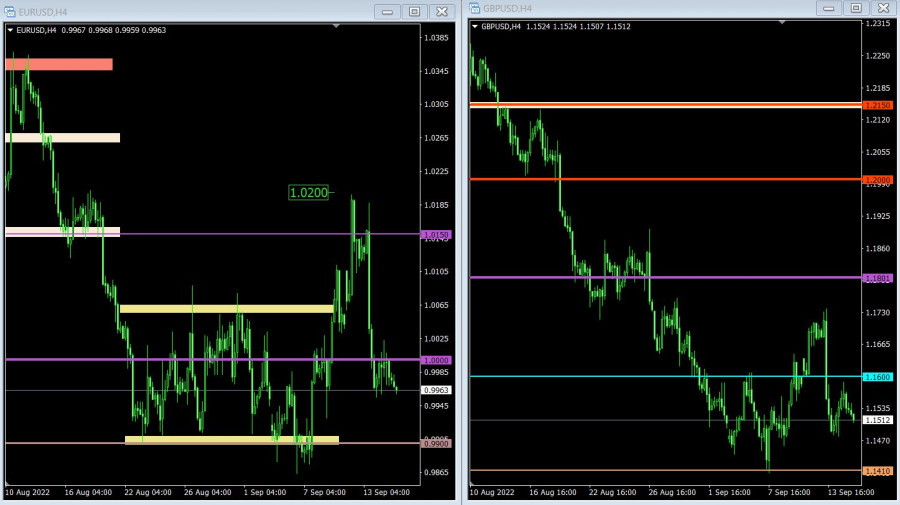Close the GBPUSD,H4 chart window
Viewport: 900px width, 505px height.
point(882,8)
